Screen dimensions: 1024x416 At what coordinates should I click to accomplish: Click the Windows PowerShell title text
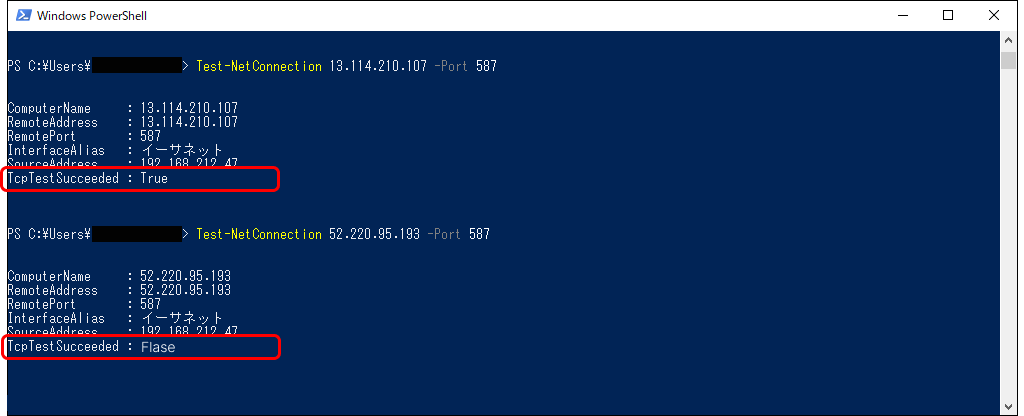tap(92, 16)
